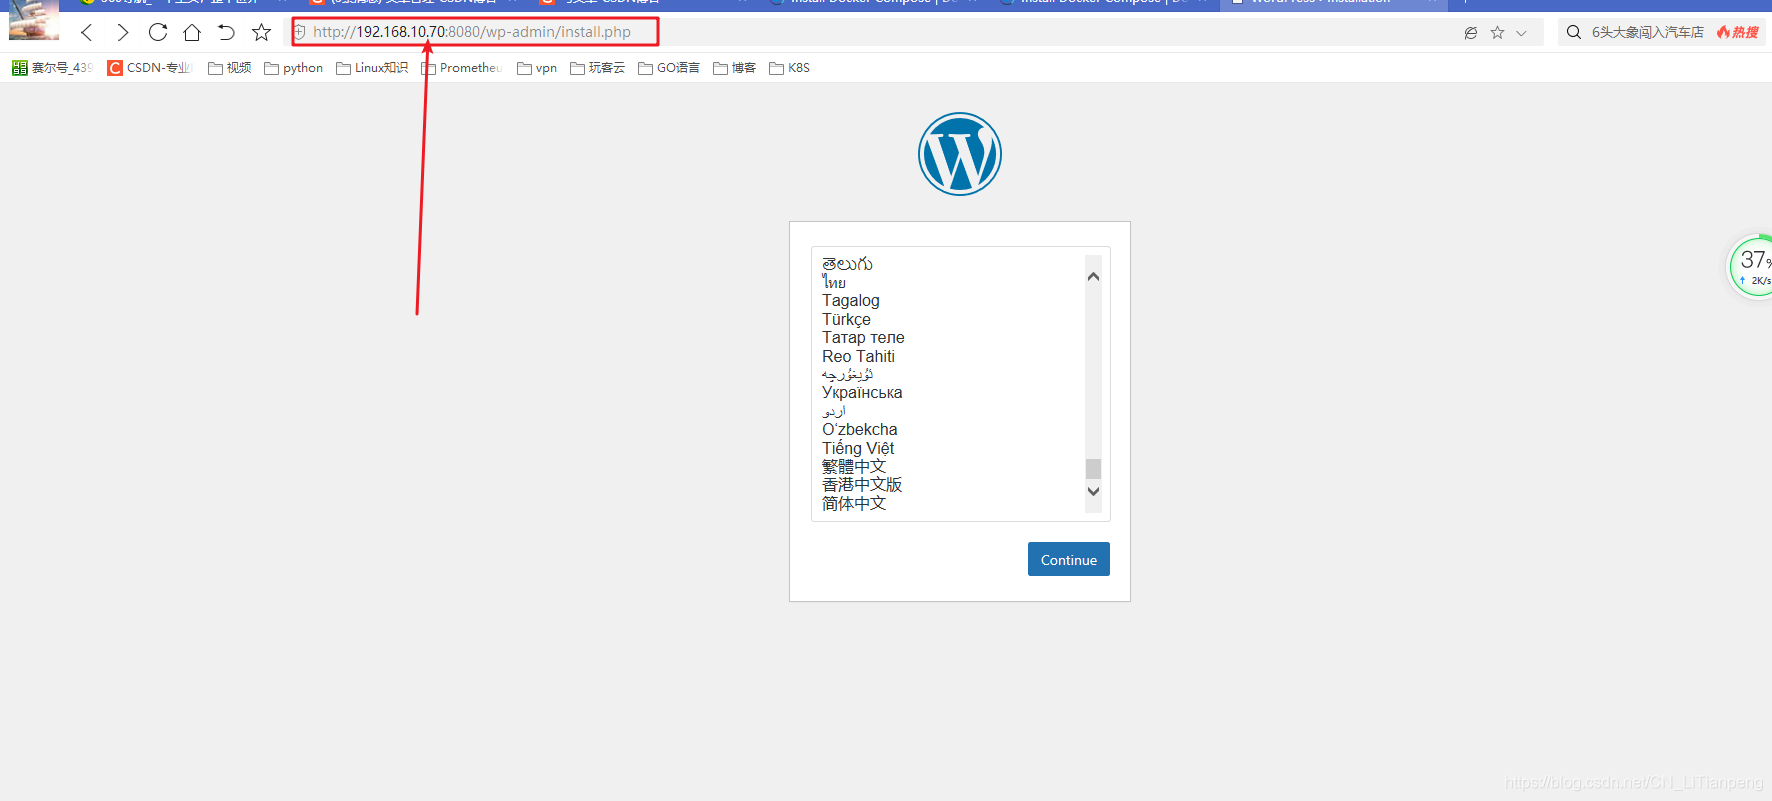Click the WordPress logo
Screen dimensions: 1772x801
[x=960, y=154]
